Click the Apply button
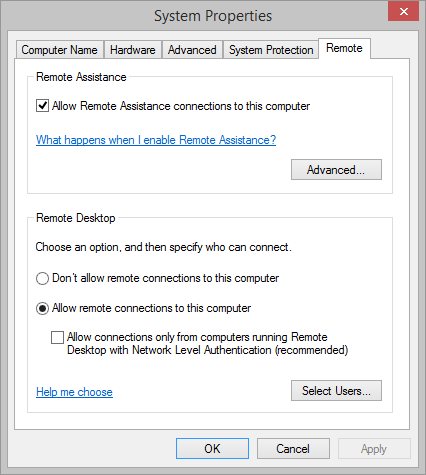Viewport: 426px width, 475px height. pyautogui.click(x=374, y=449)
